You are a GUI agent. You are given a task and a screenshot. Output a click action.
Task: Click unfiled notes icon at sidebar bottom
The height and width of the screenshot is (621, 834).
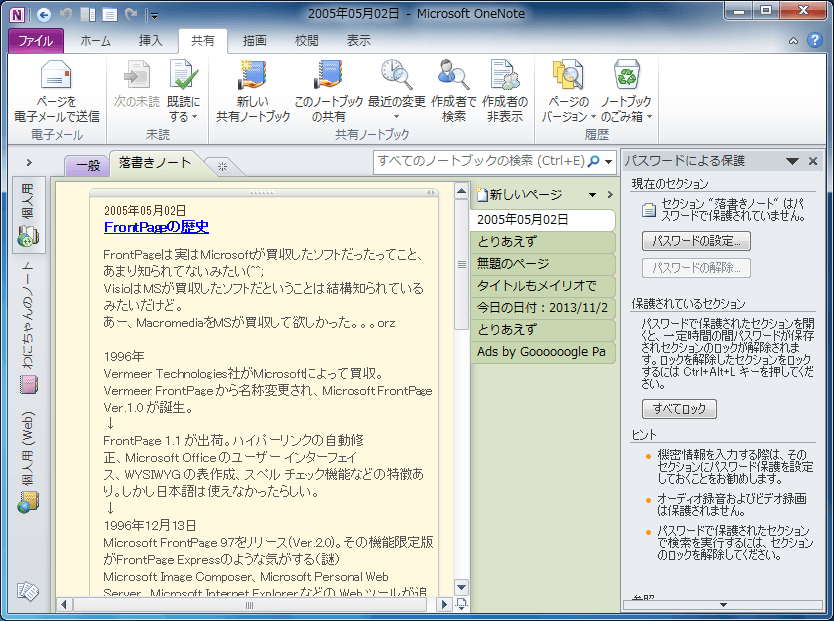(x=28, y=590)
